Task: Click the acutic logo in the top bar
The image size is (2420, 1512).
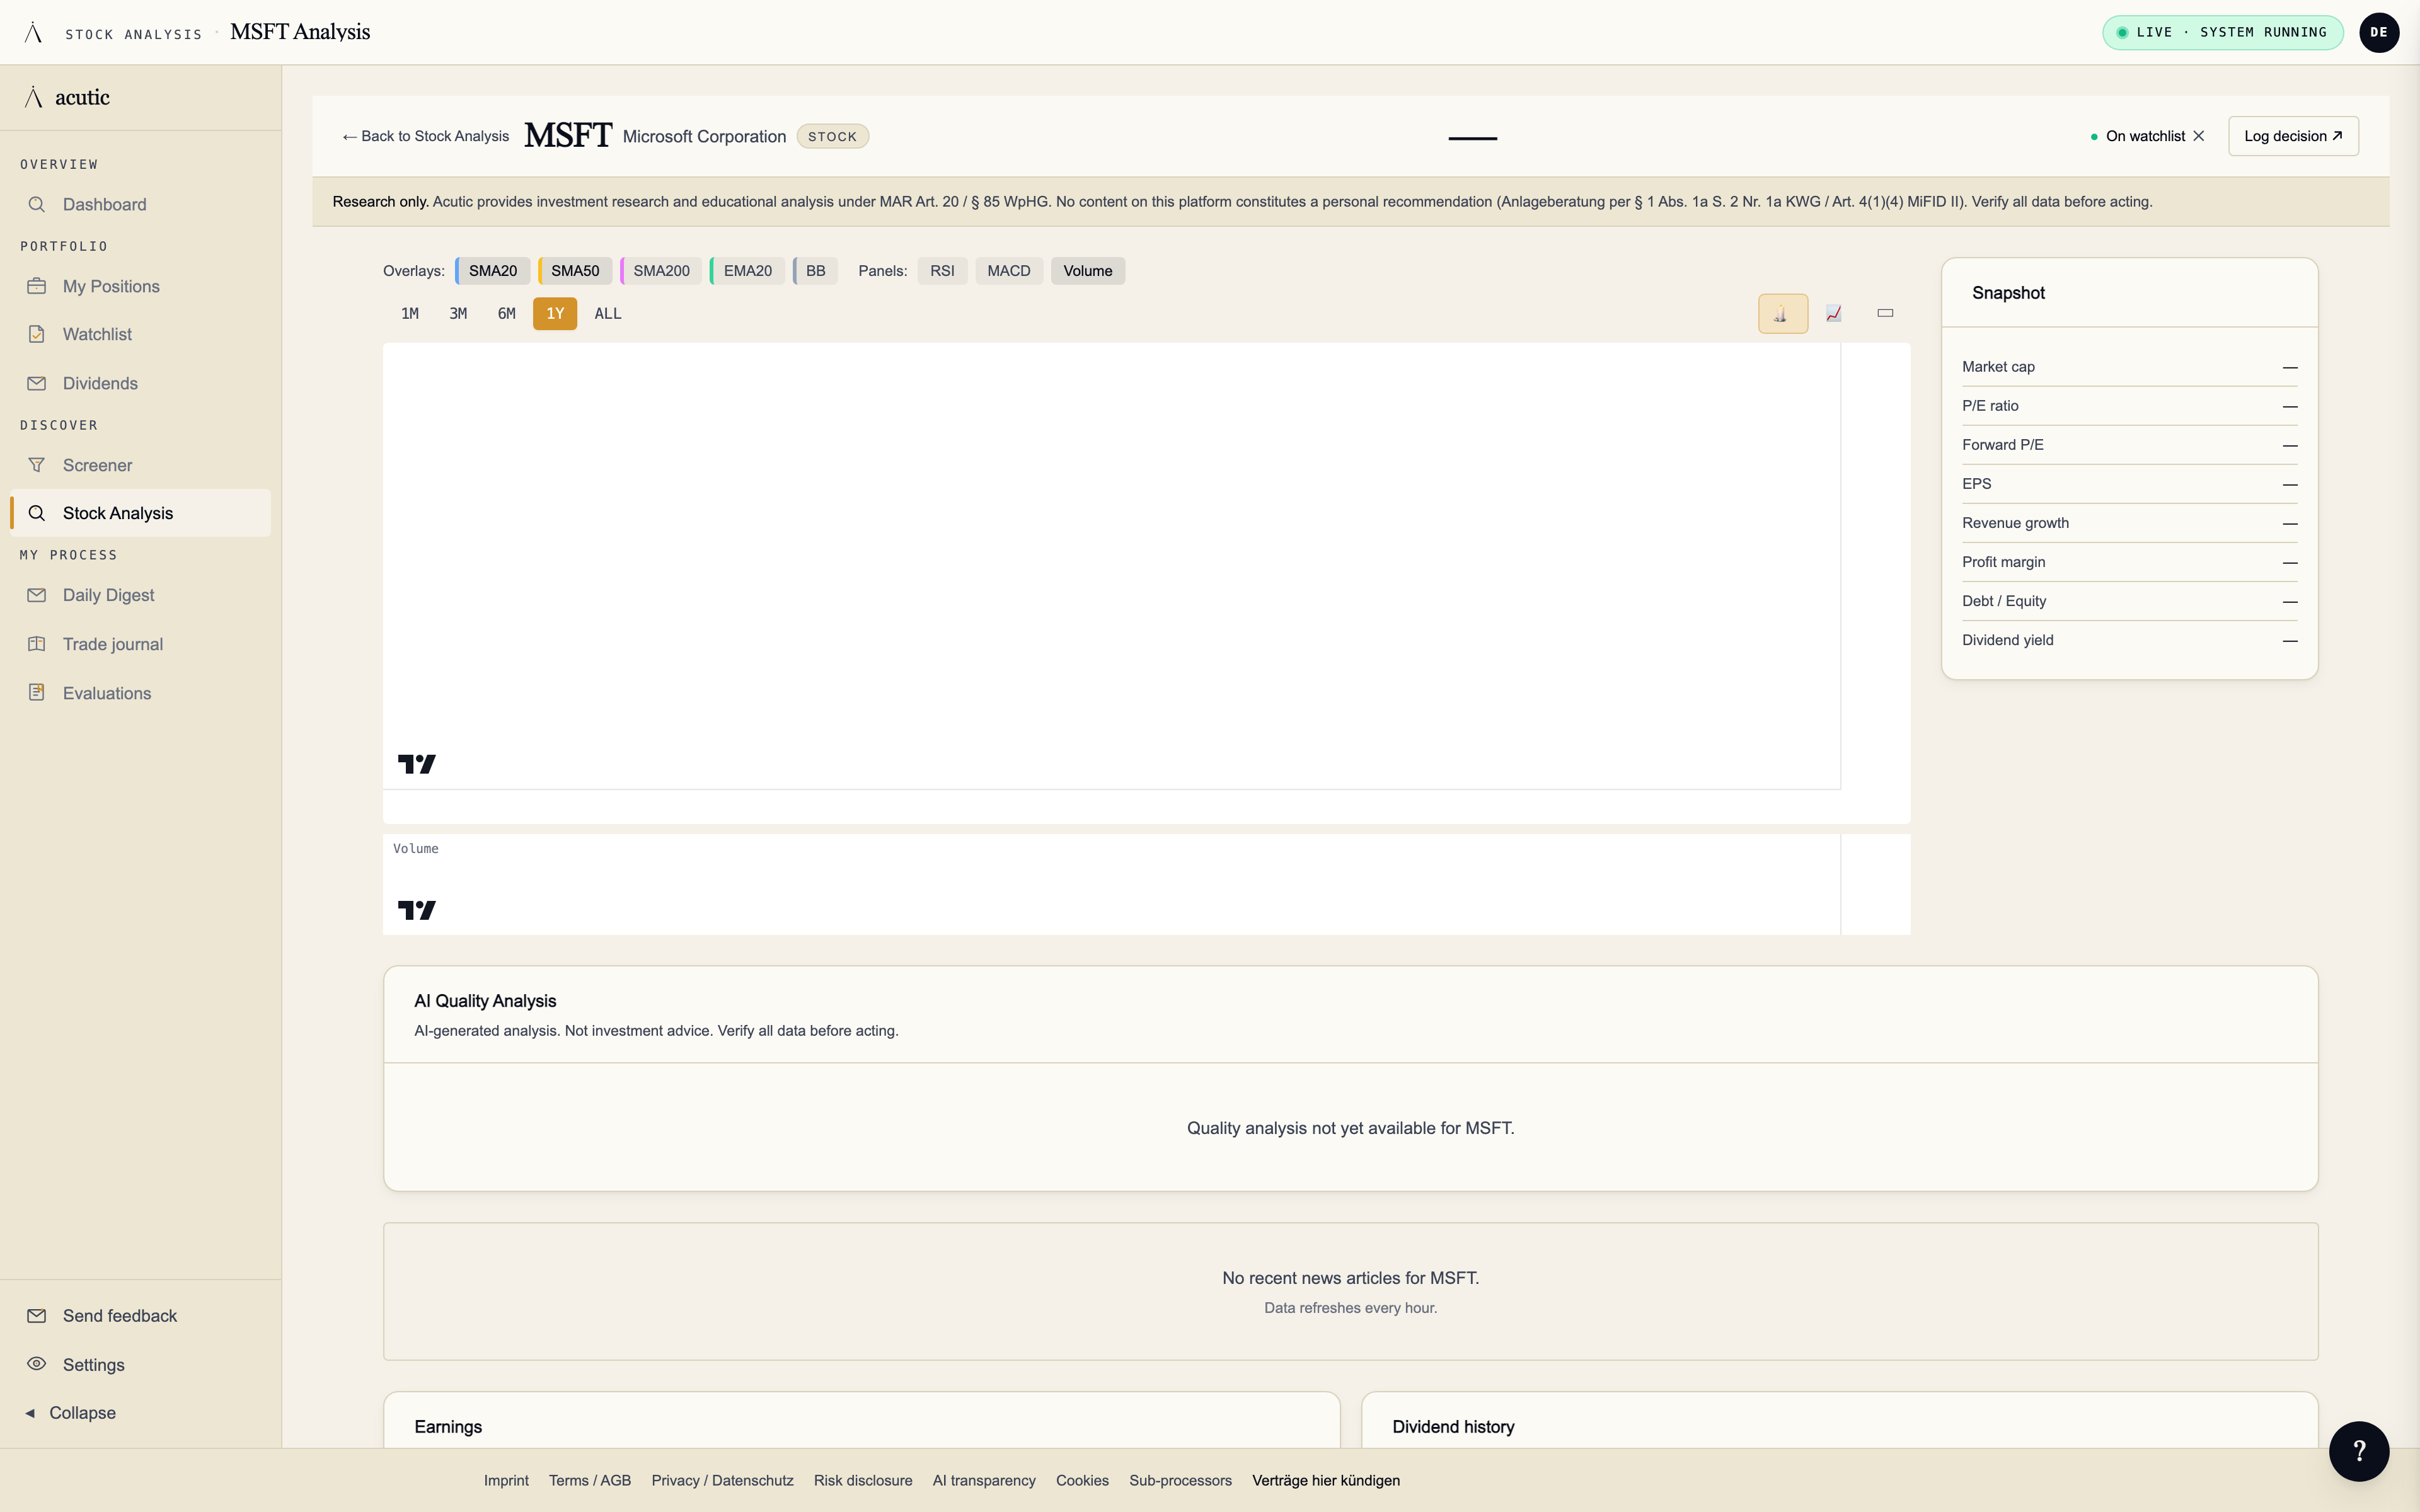Action: click(33, 32)
